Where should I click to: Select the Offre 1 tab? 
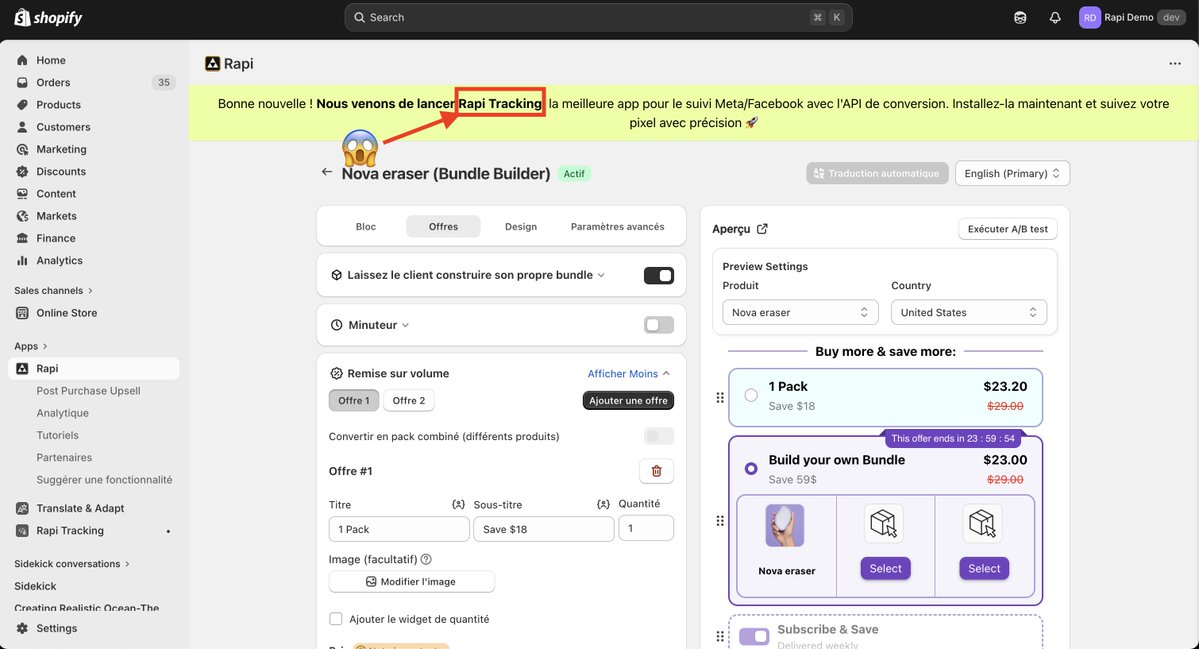tap(354, 401)
